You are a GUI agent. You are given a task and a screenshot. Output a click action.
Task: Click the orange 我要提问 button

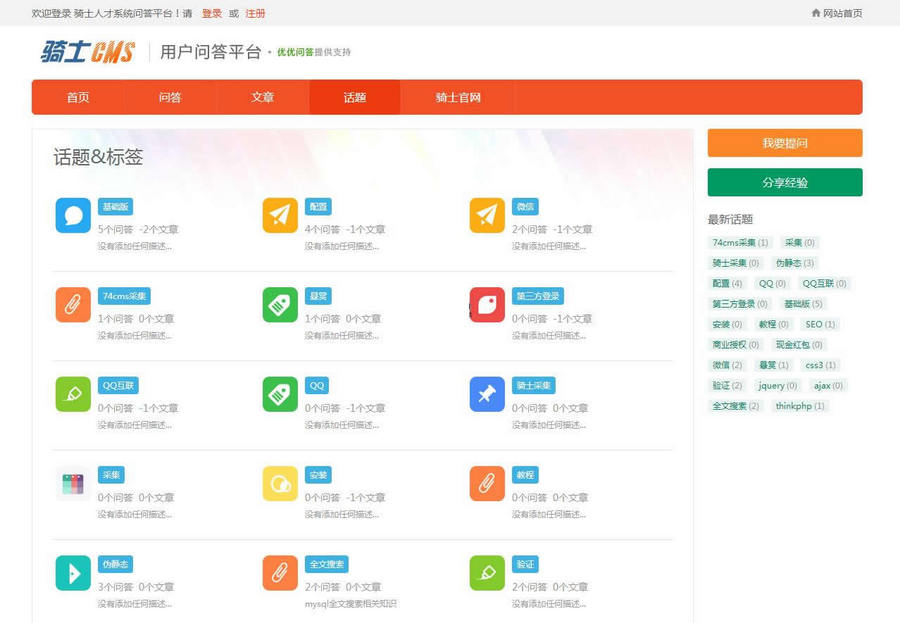pos(784,143)
